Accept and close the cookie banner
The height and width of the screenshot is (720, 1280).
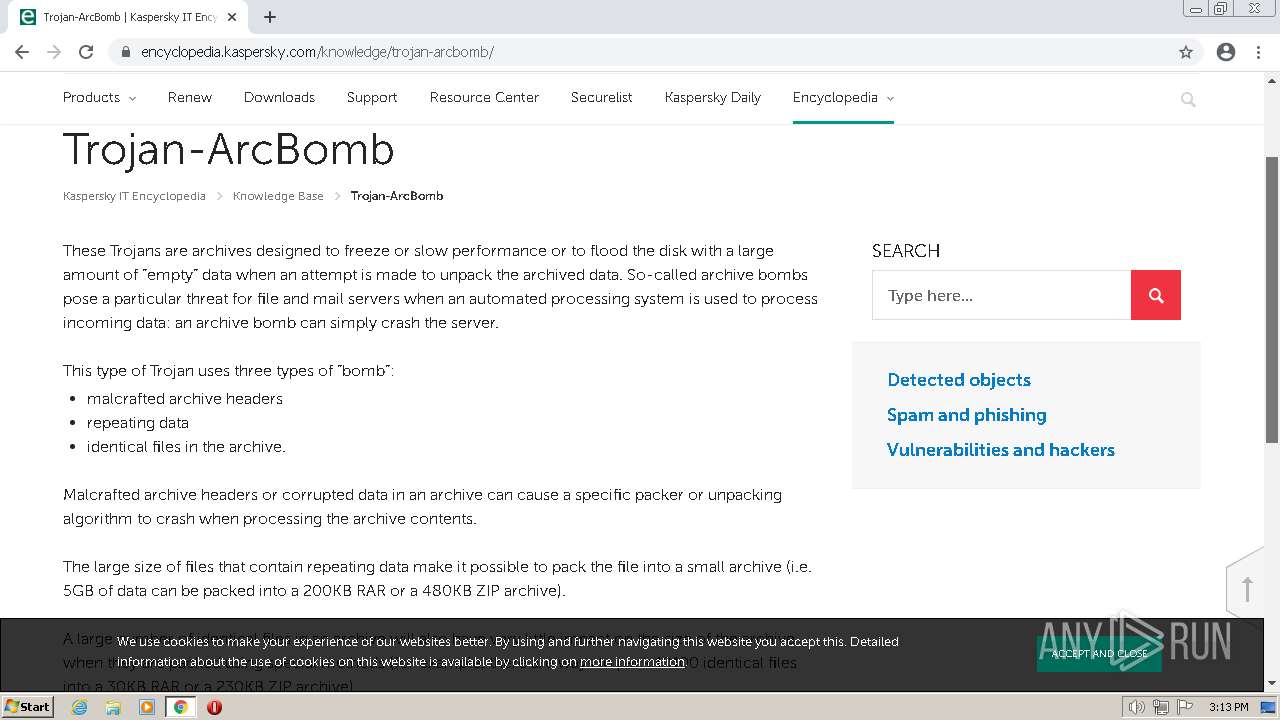point(1099,653)
